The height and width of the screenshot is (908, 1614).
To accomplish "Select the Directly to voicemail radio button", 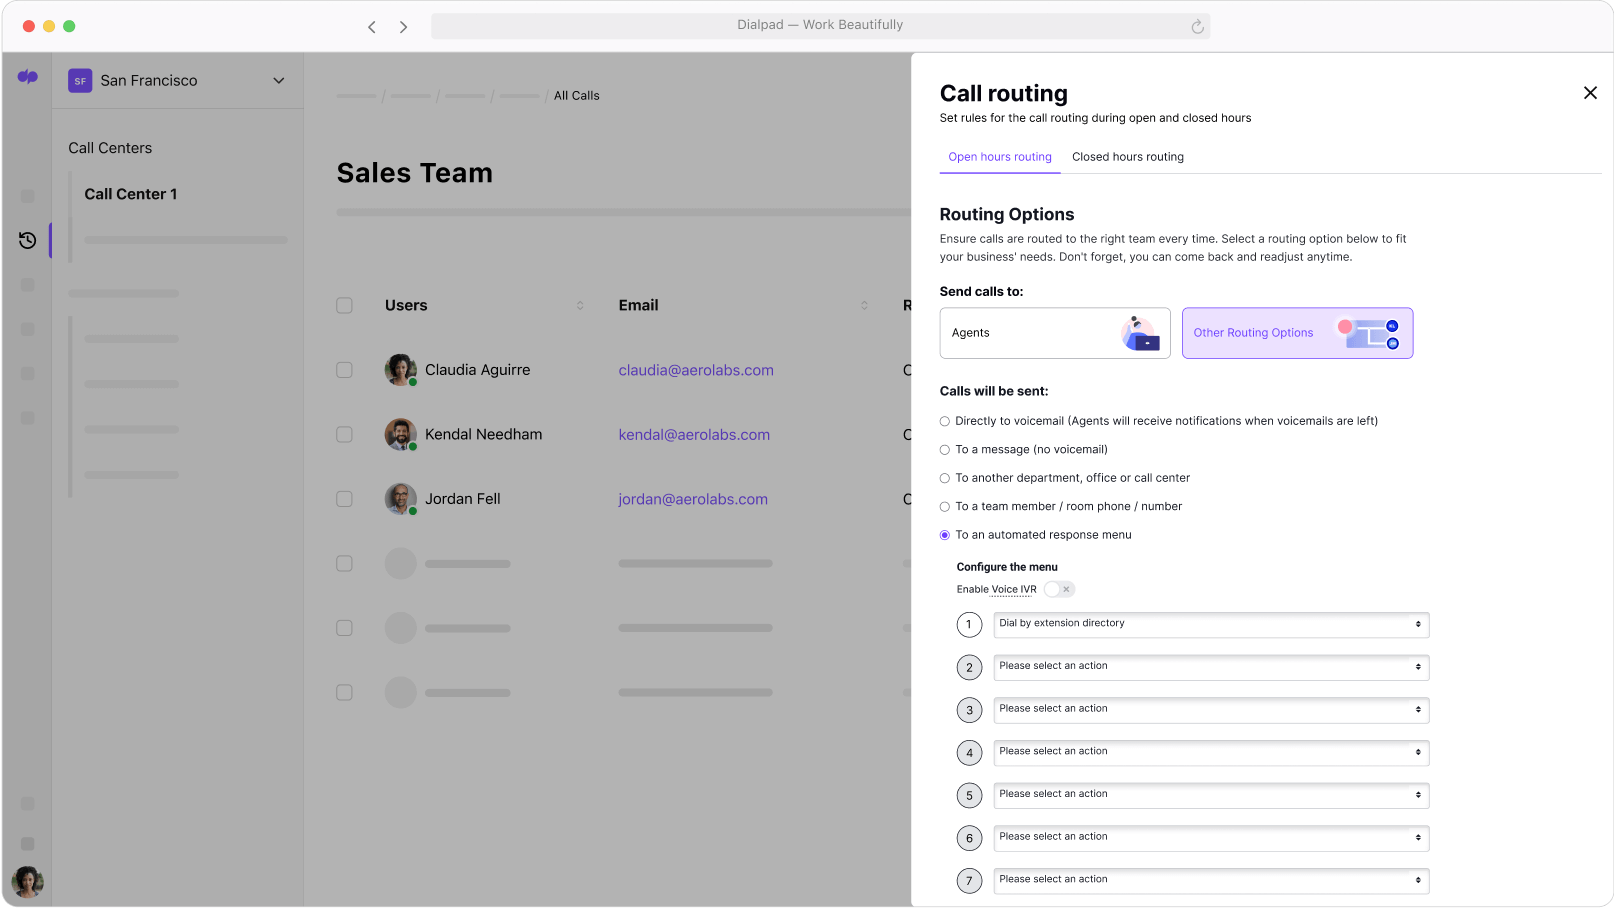I will [x=944, y=421].
